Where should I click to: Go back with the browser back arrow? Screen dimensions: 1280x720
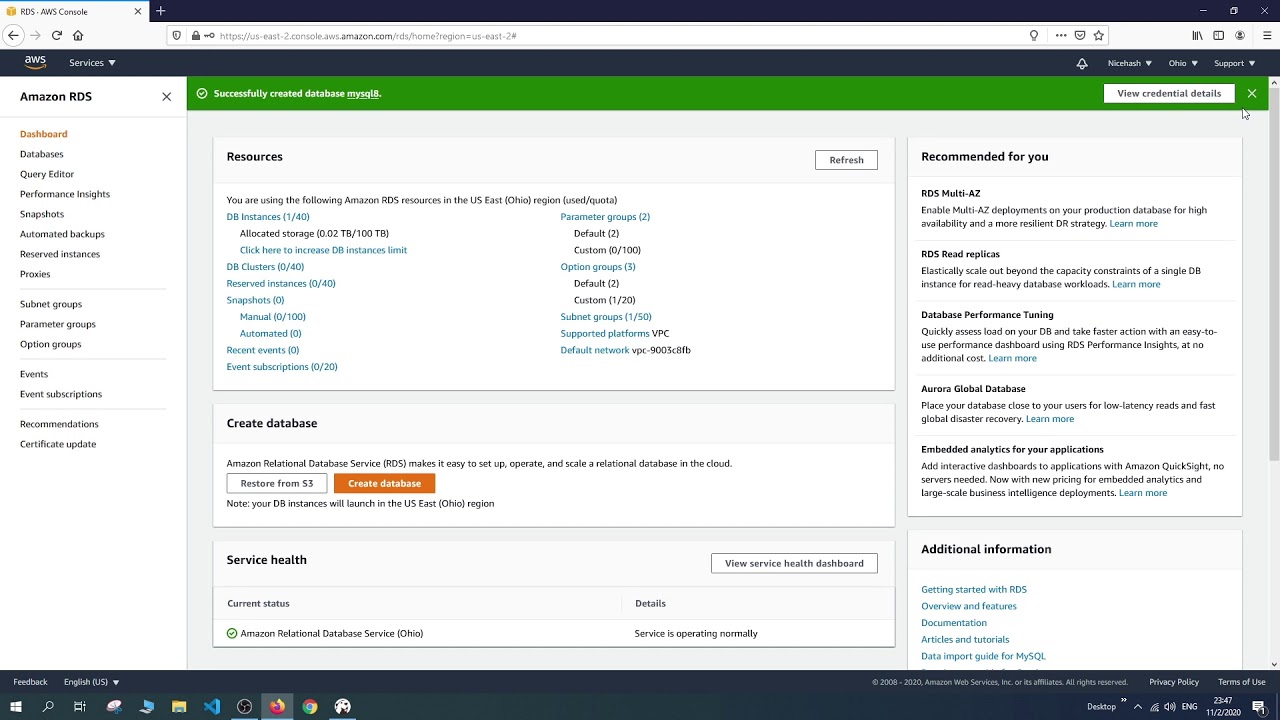[x=13, y=35]
